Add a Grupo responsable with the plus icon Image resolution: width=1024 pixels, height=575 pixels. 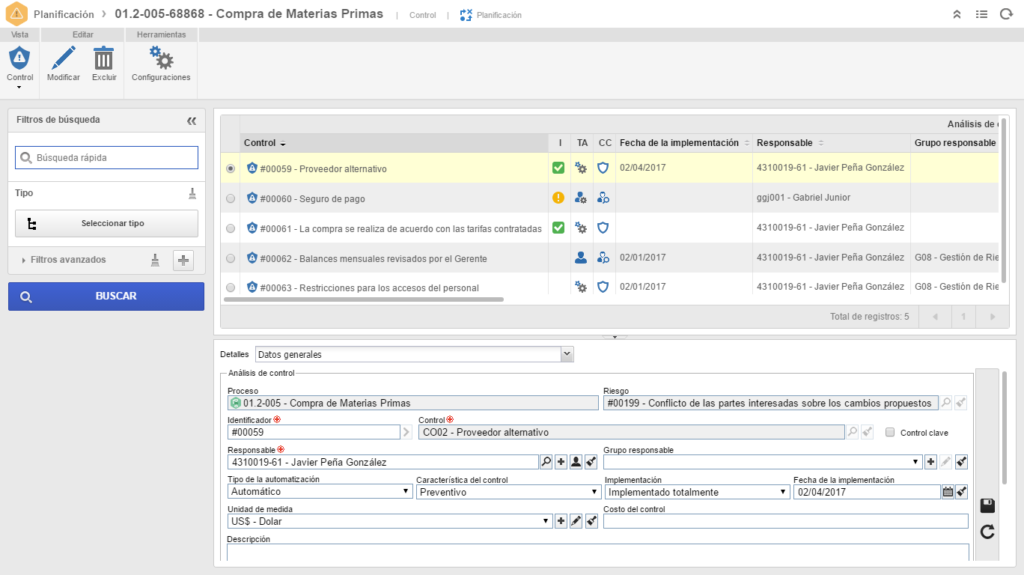tap(931, 462)
